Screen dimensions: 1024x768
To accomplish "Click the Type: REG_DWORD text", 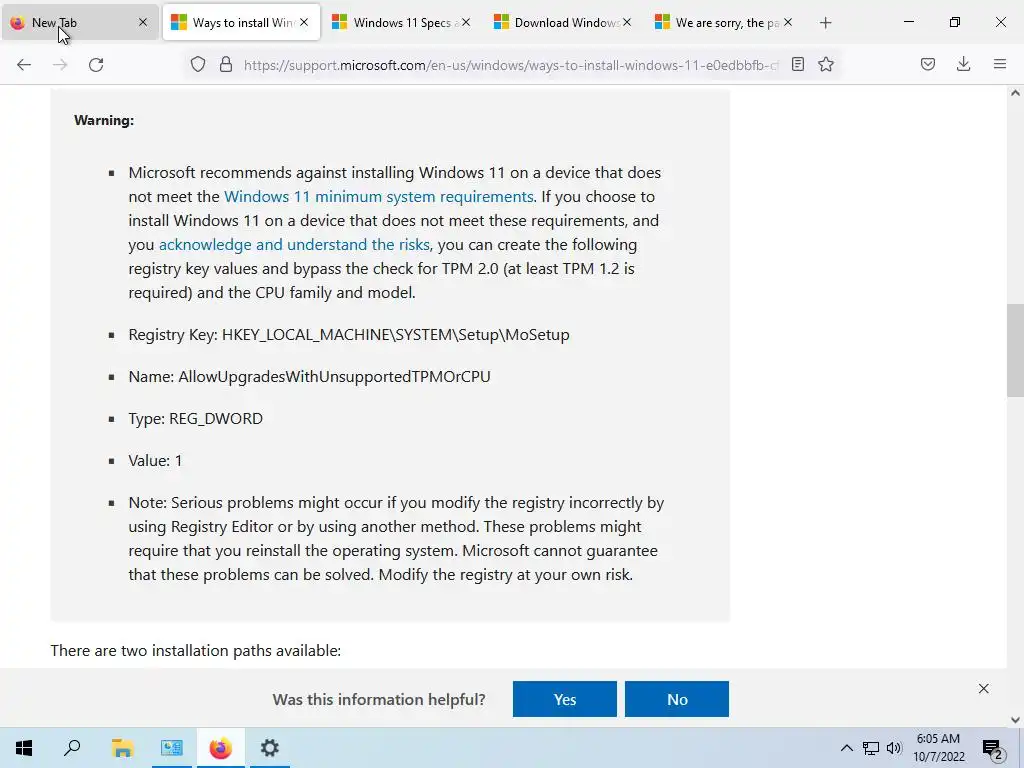I will tap(195, 419).
